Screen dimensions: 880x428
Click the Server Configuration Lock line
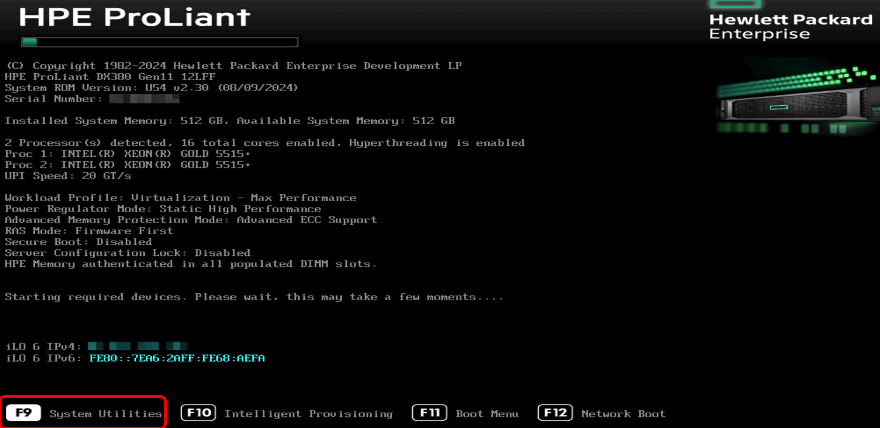click(127, 252)
